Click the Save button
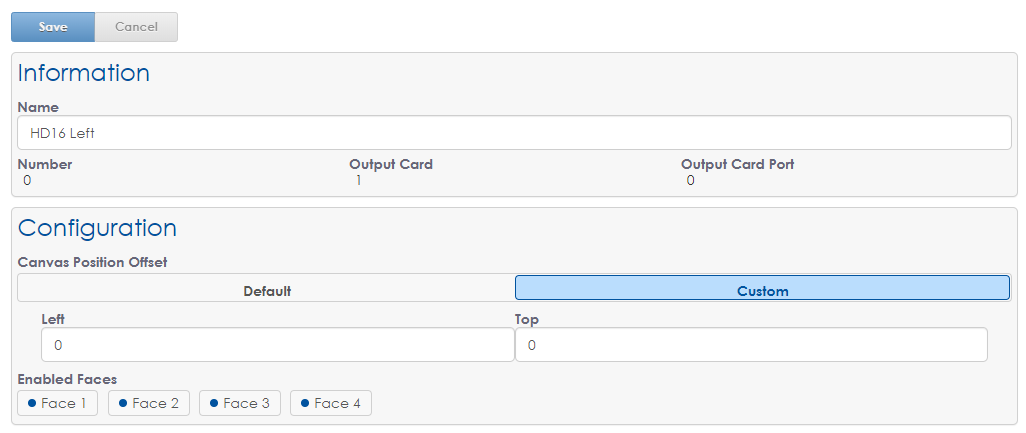Viewport: 1026px width, 433px height. [53, 27]
